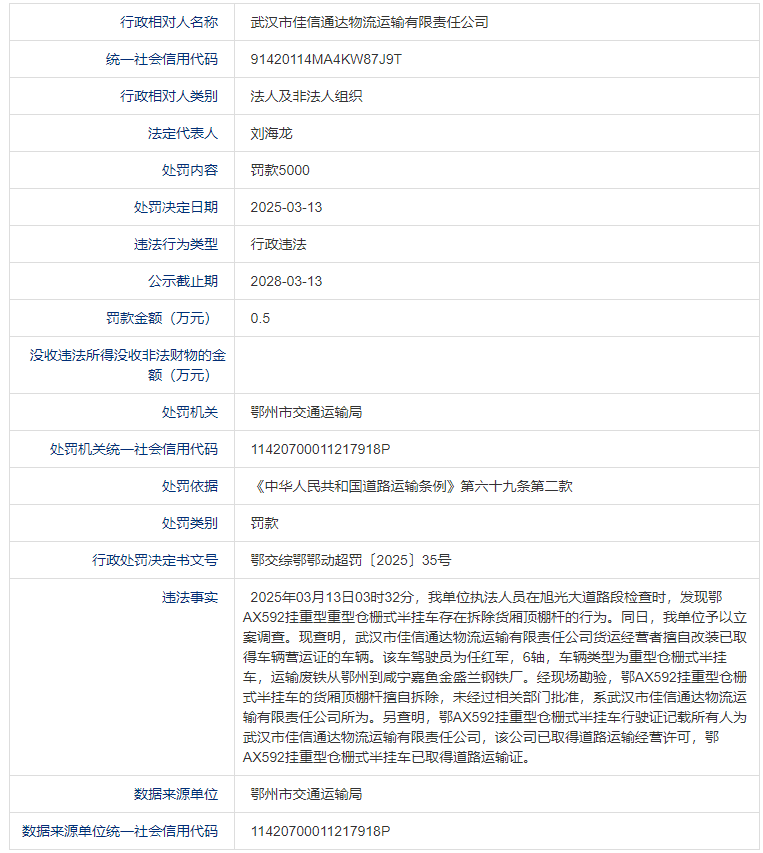The width and height of the screenshot is (763, 853).
Task: Select the label '公示截止期'
Action: [183, 281]
